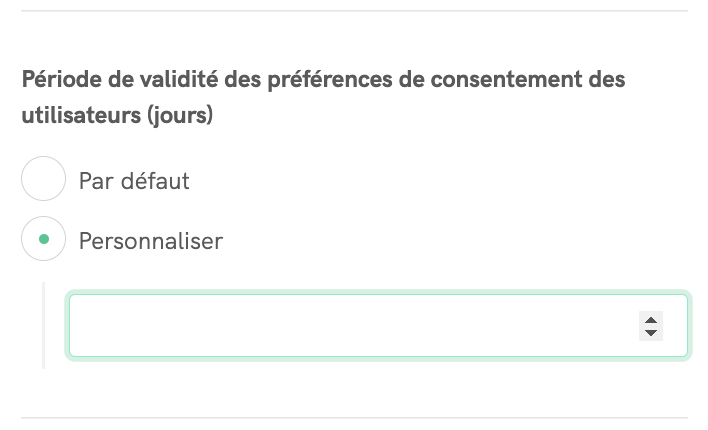Switch consent validity to default option
The width and height of the screenshot is (708, 430).
[x=43, y=181]
